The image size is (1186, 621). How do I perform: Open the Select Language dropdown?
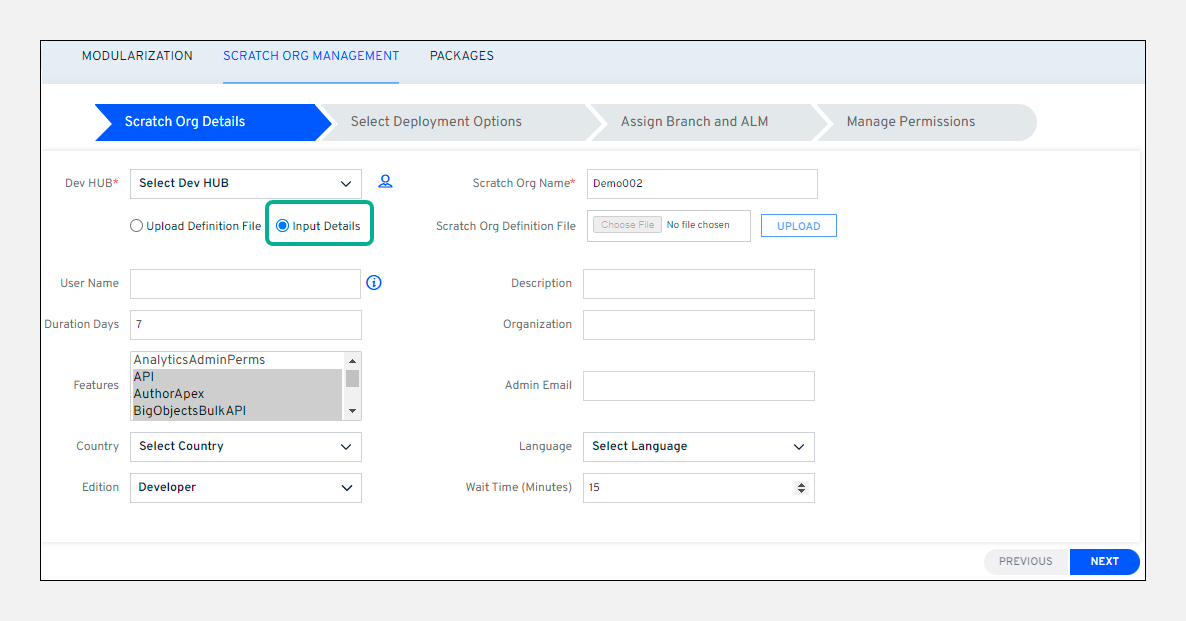(698, 446)
